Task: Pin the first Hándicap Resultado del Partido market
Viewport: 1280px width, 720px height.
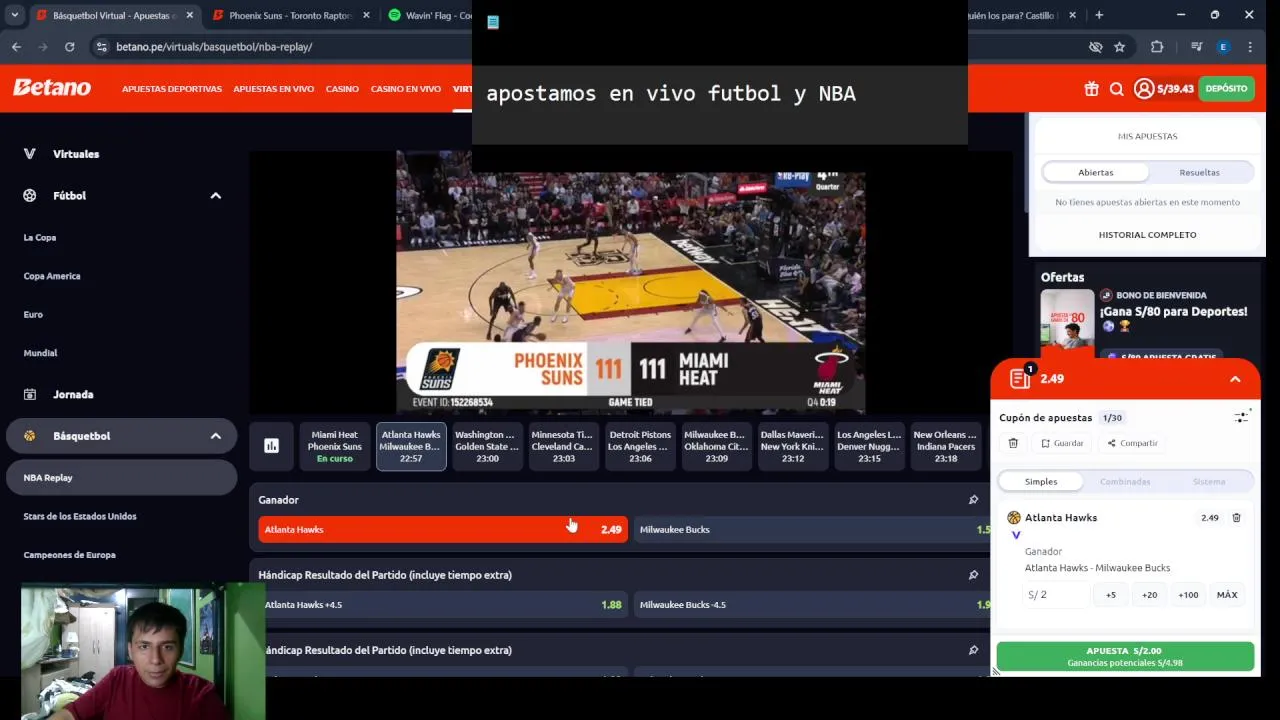Action: pos(973,575)
